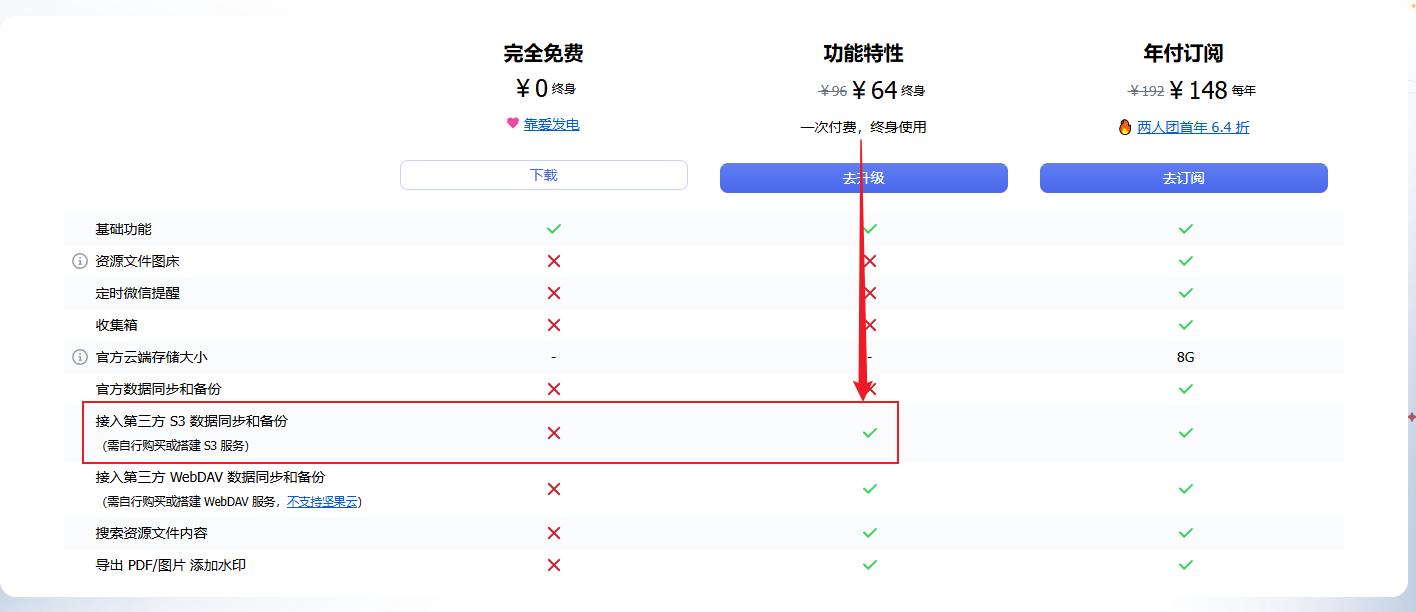Screen dimensions: 1416x612
Task: Open the 两人团首年 6.4 折 link
Action: pyautogui.click(x=1193, y=127)
